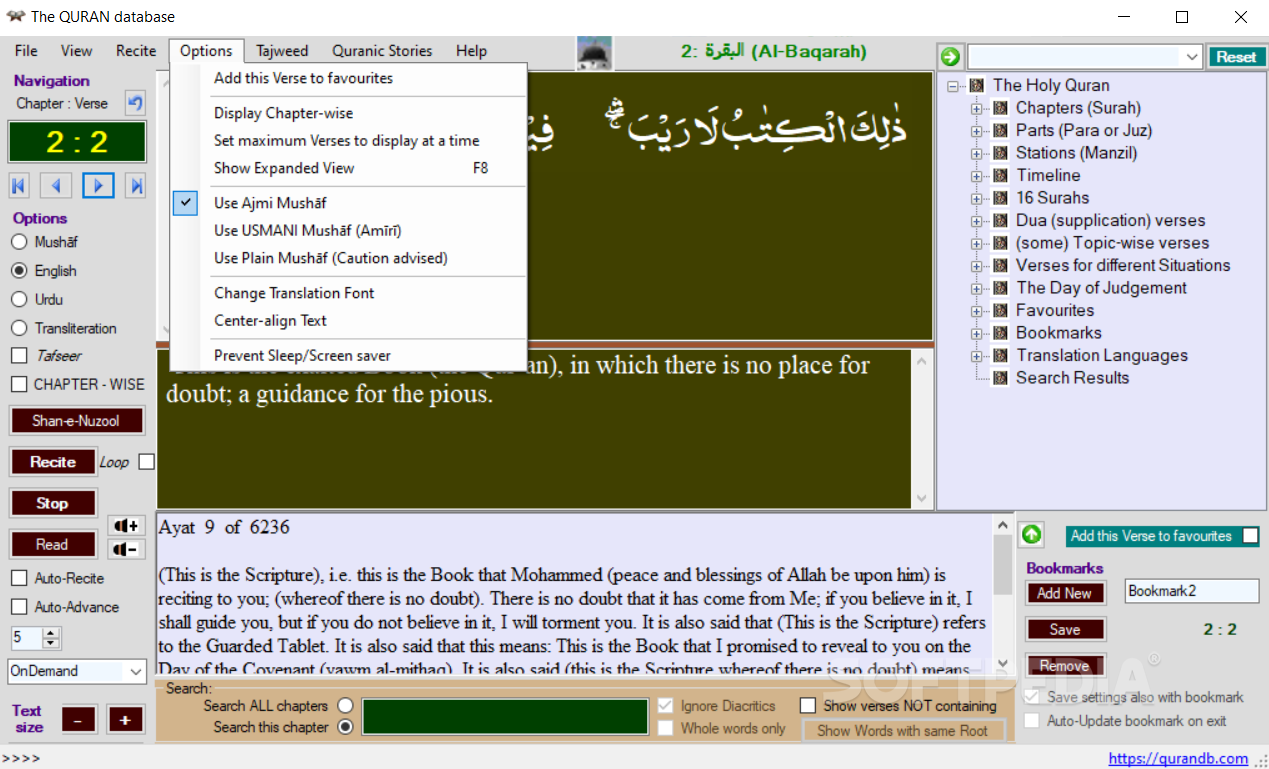
Task: Select Search ALL chapters radio button
Action: pos(346,706)
